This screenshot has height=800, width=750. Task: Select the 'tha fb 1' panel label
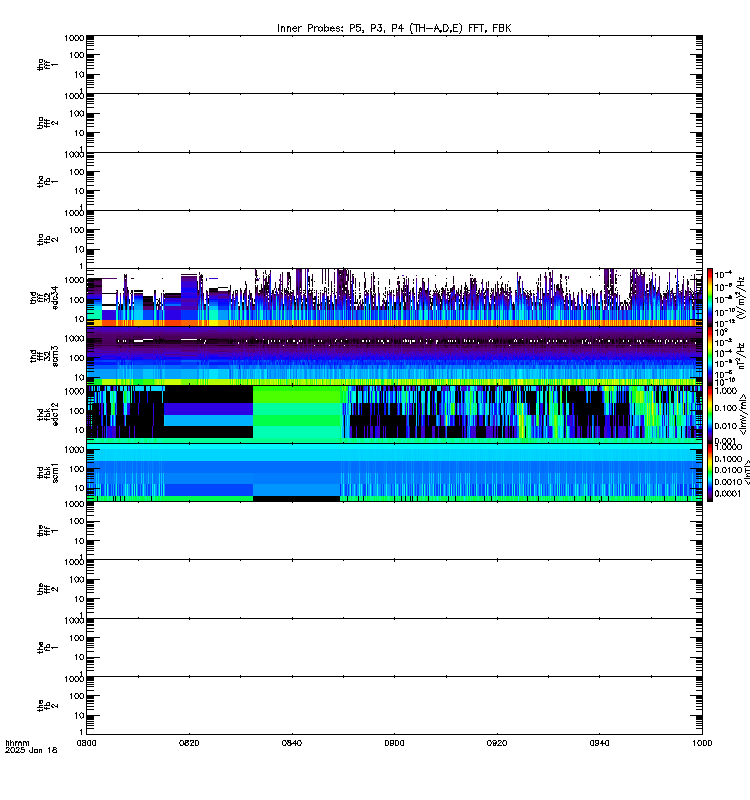coord(47,182)
